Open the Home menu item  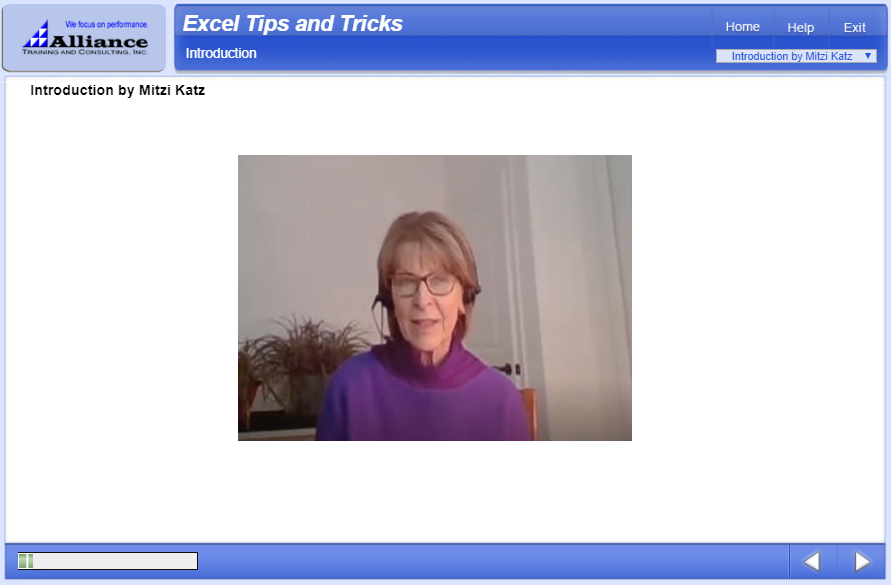742,27
